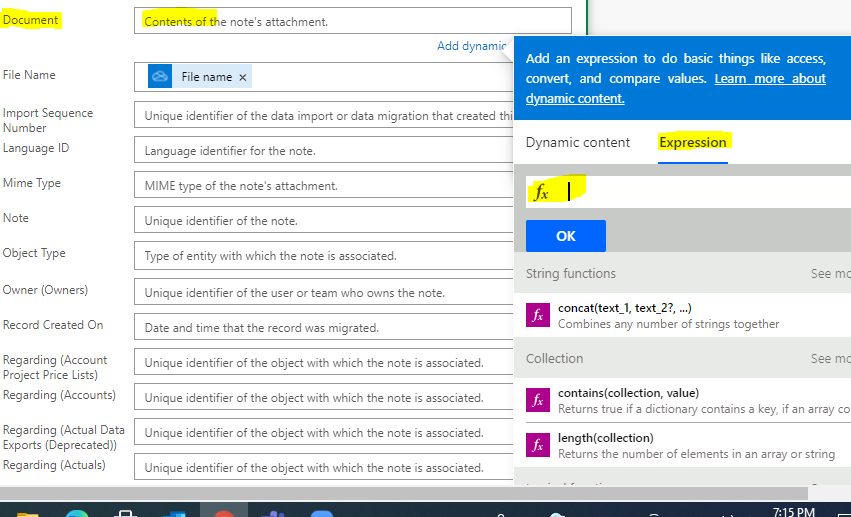Remove the File name token with its x

tap(243, 78)
